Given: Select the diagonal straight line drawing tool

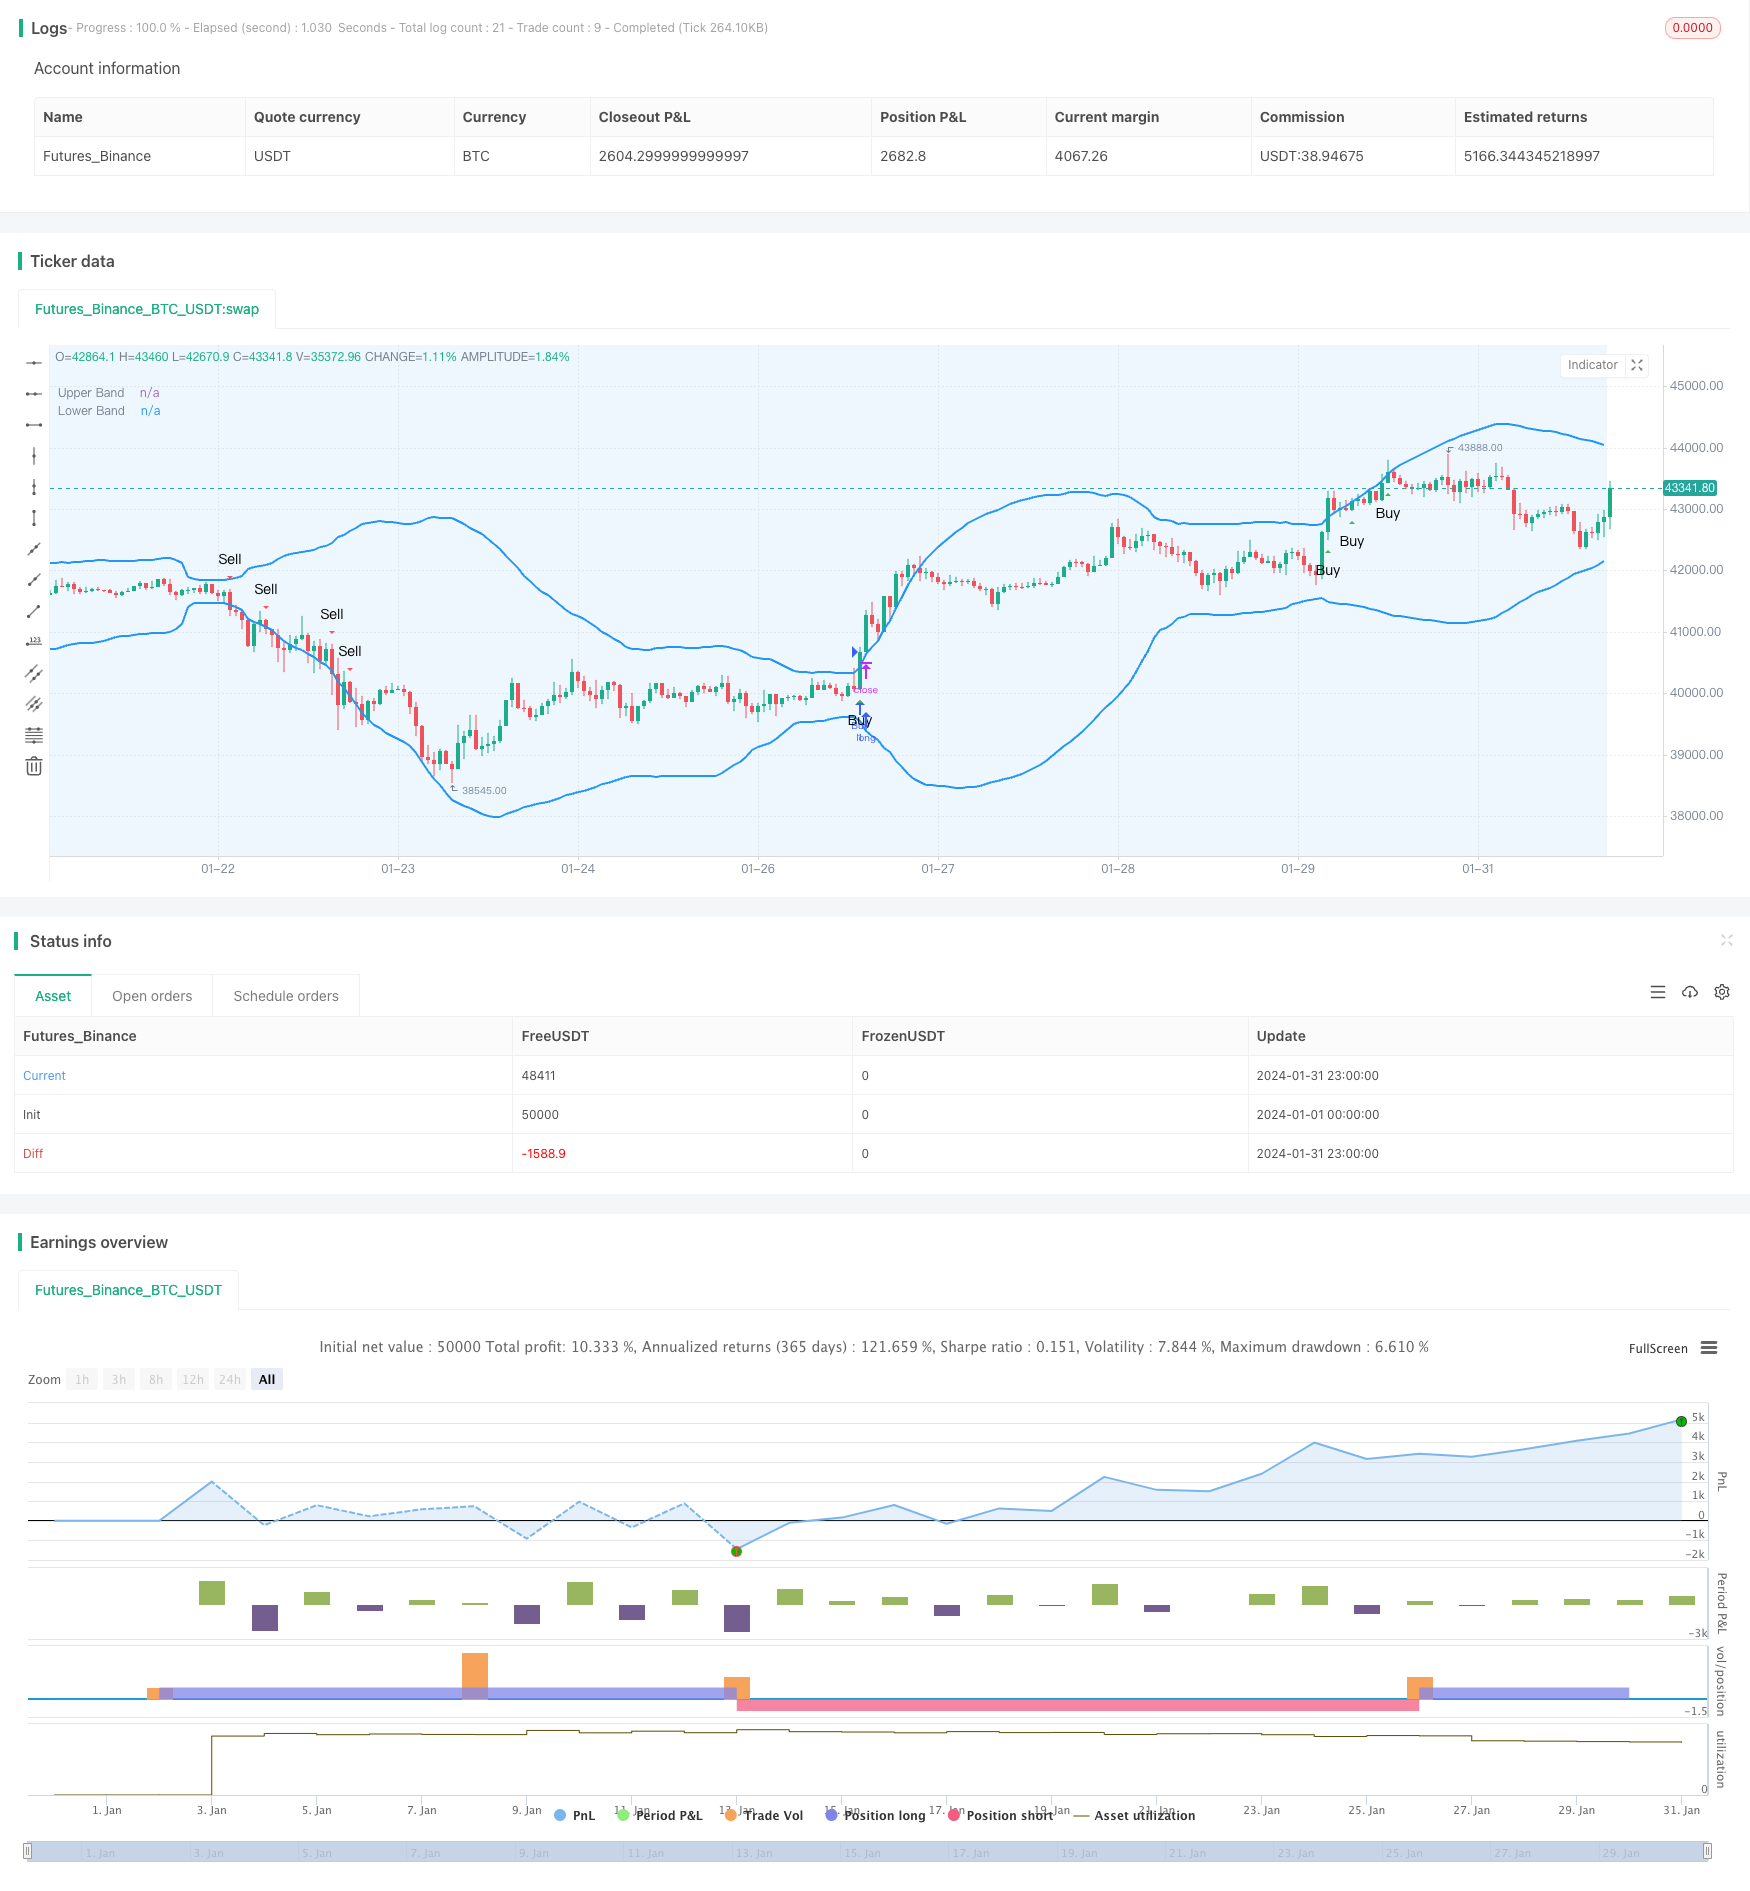Looking at the screenshot, I should point(34,549).
